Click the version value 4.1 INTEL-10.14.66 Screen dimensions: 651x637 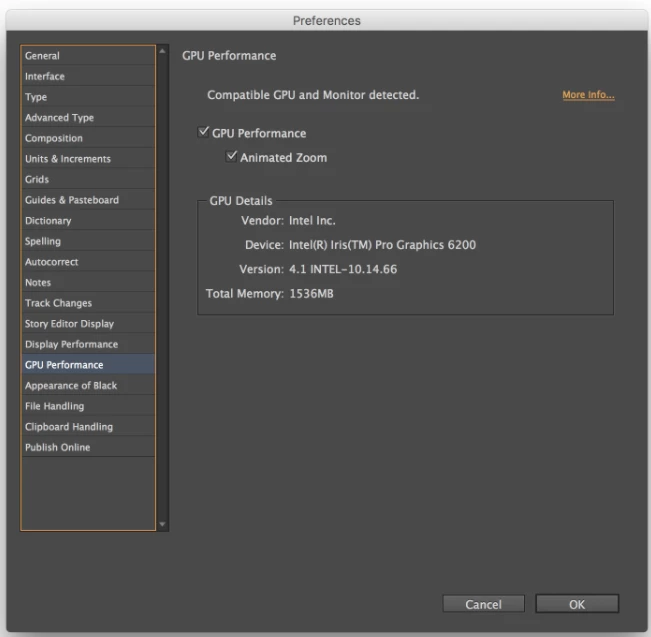[343, 270]
